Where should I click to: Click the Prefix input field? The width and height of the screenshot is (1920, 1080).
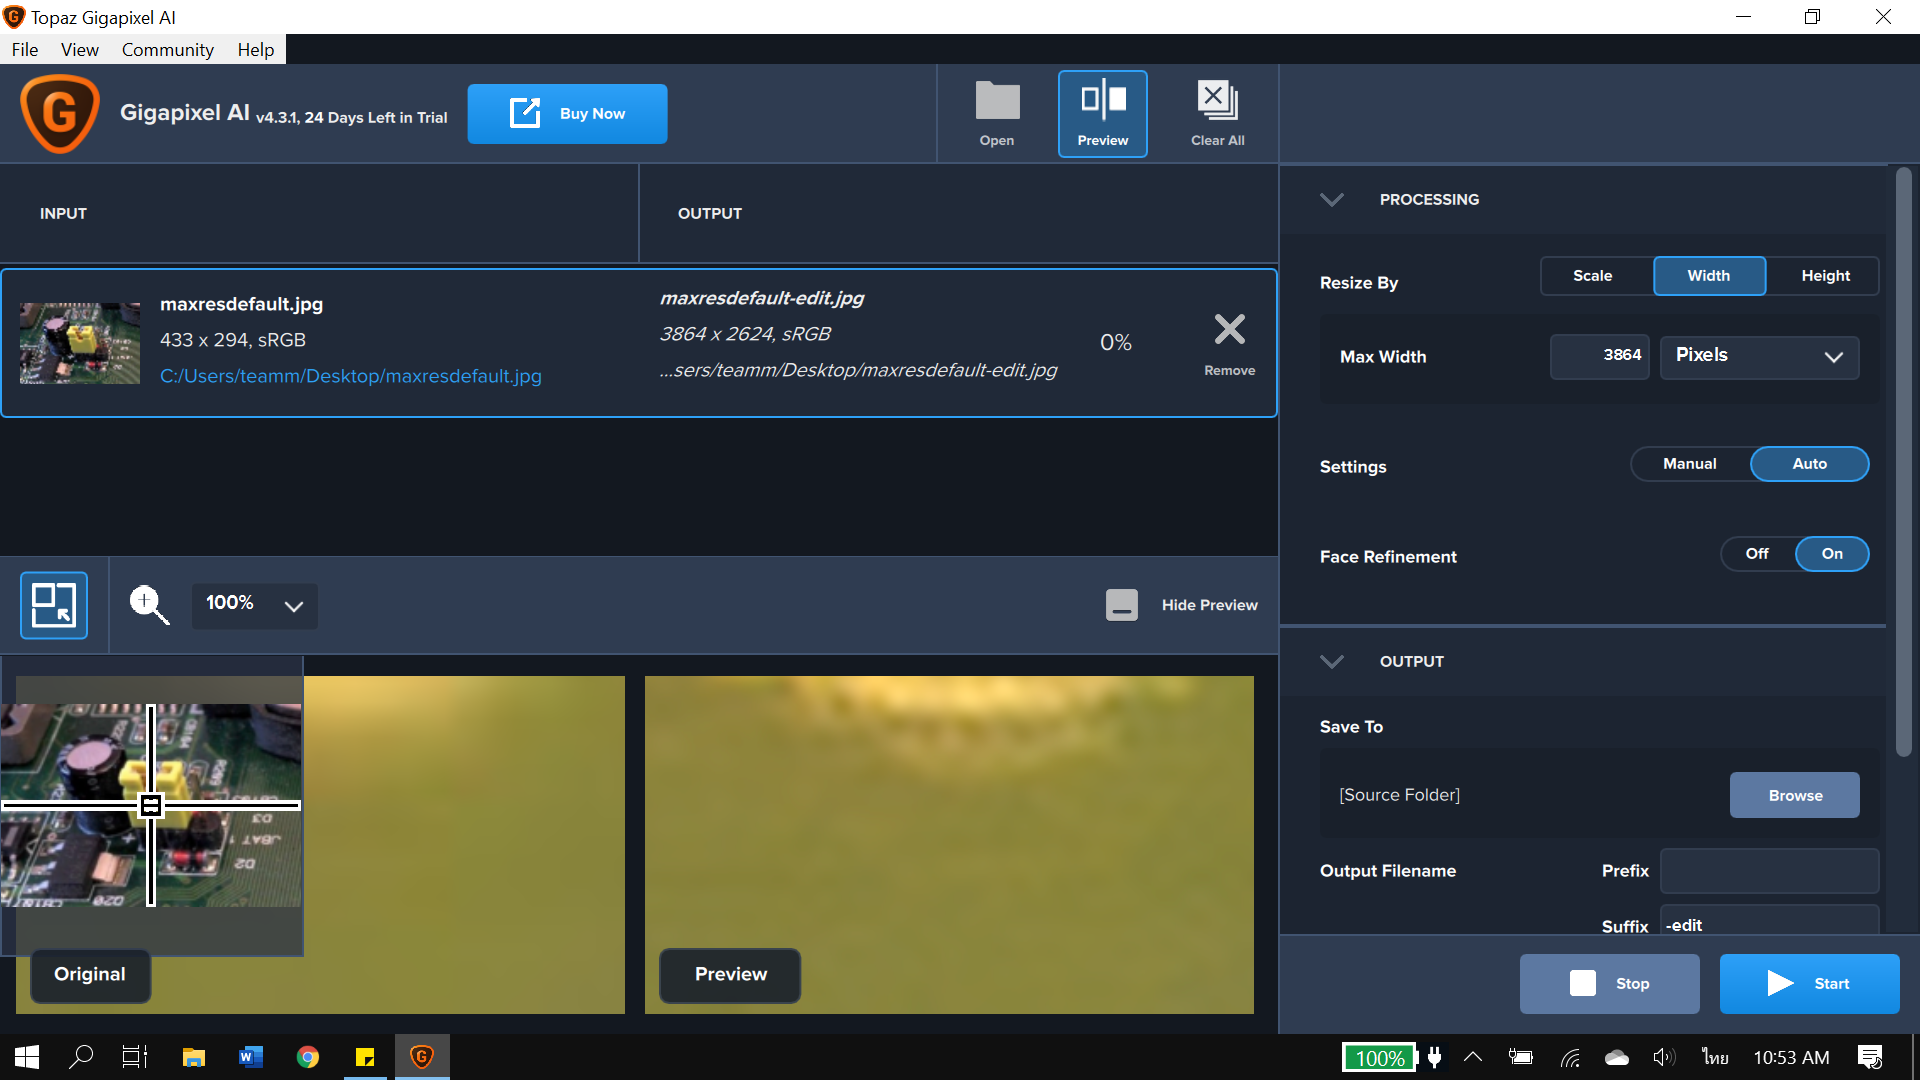click(x=1769, y=871)
